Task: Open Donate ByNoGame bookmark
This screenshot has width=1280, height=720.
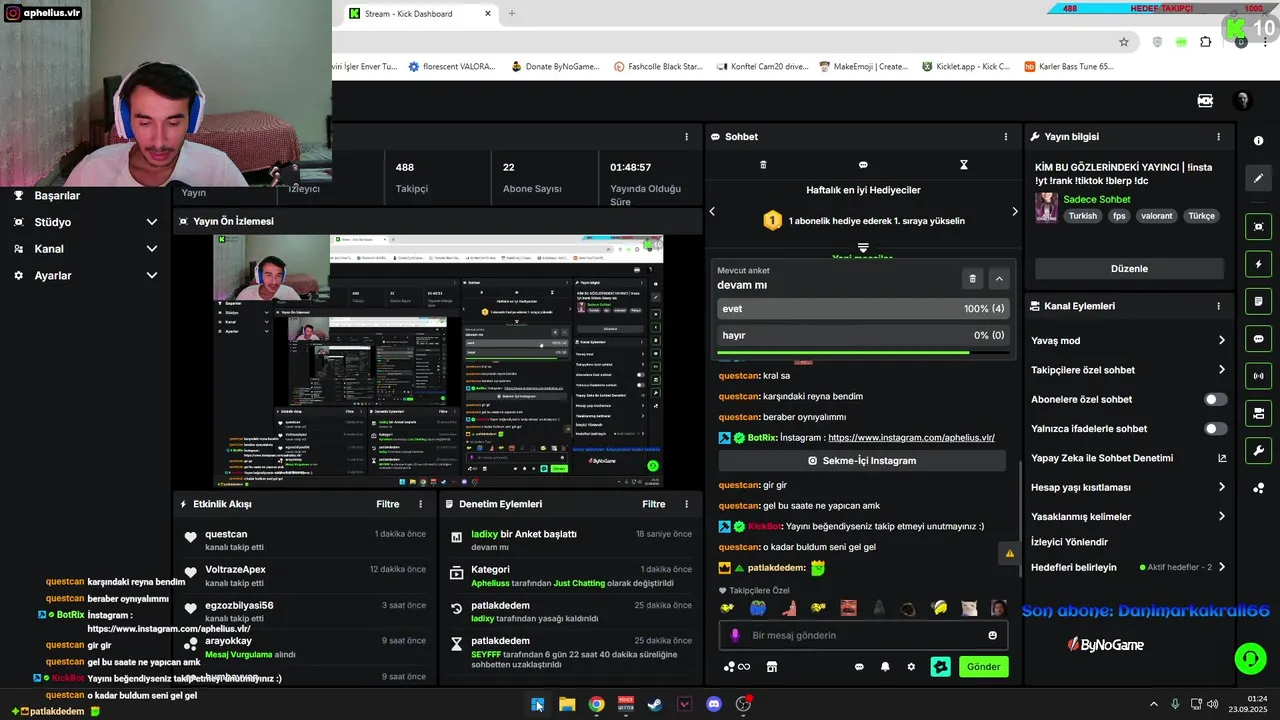Action: click(555, 66)
